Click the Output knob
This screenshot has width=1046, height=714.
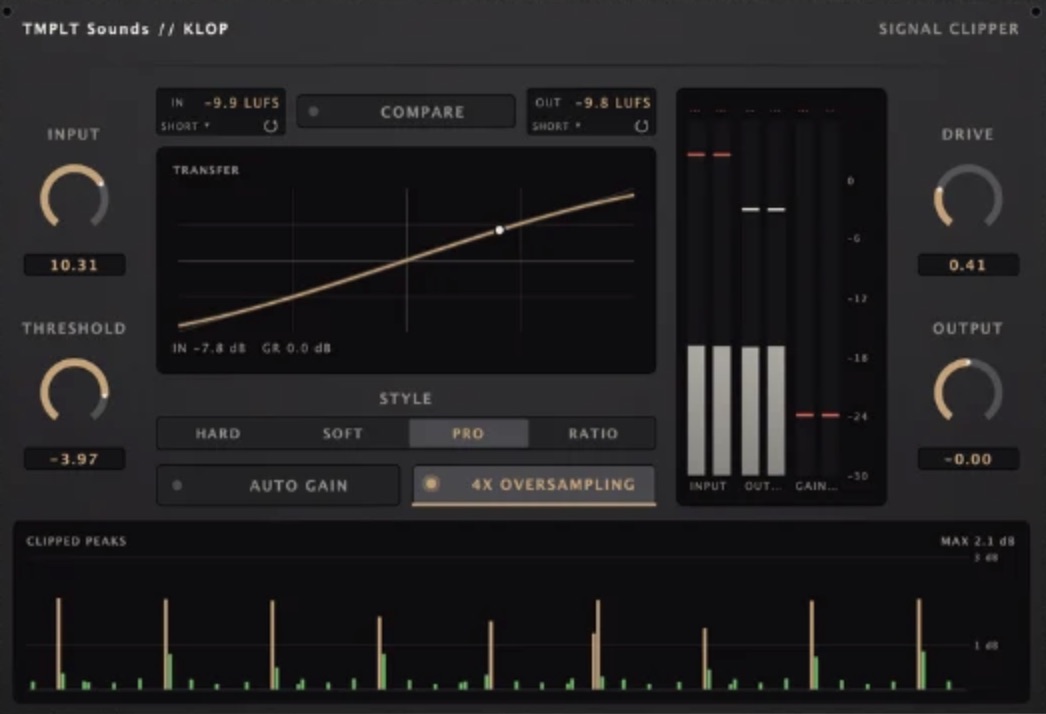(x=967, y=391)
